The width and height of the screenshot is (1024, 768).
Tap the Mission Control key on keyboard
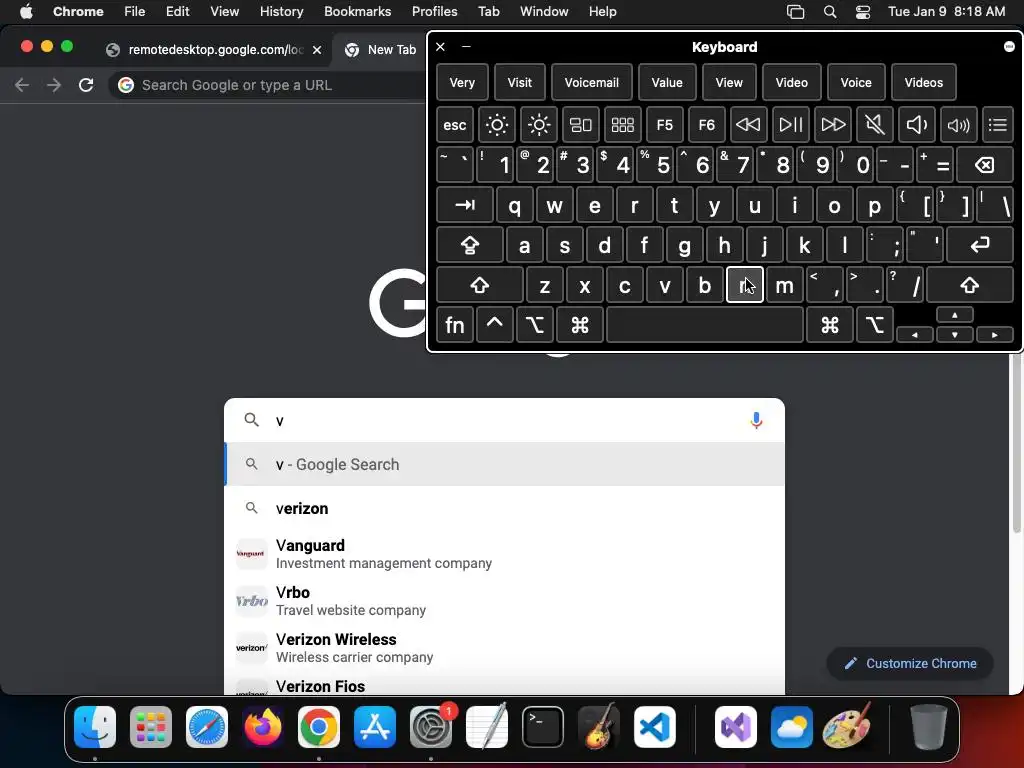pos(581,125)
